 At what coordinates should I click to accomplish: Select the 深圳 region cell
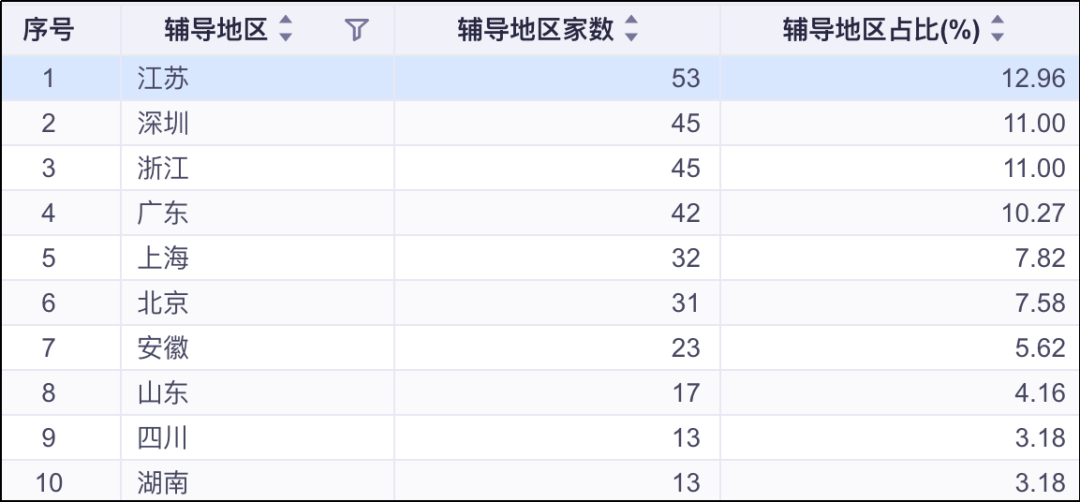(x=163, y=123)
